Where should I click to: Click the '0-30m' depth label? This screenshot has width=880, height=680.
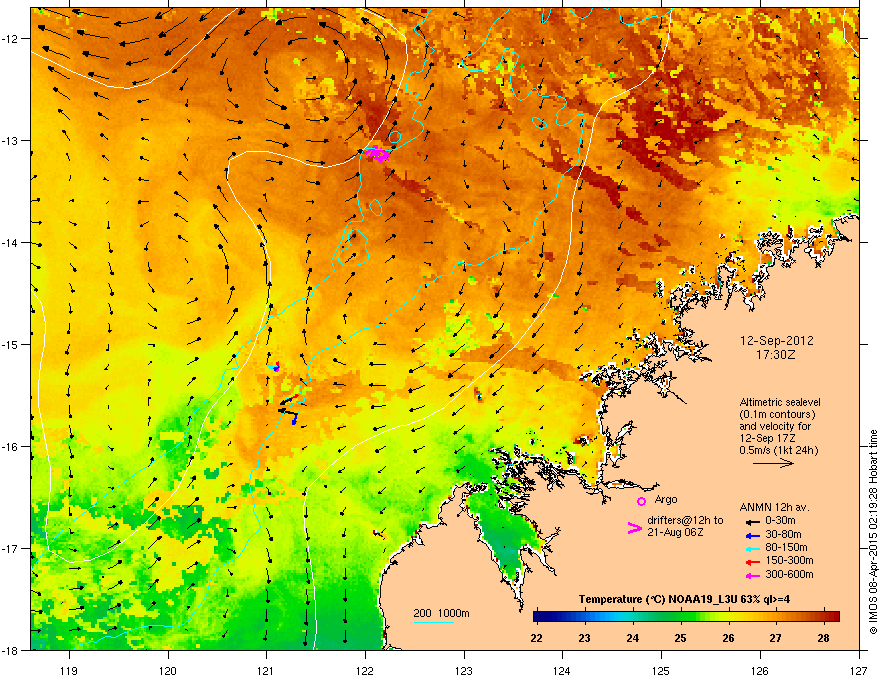pyautogui.click(x=781, y=521)
